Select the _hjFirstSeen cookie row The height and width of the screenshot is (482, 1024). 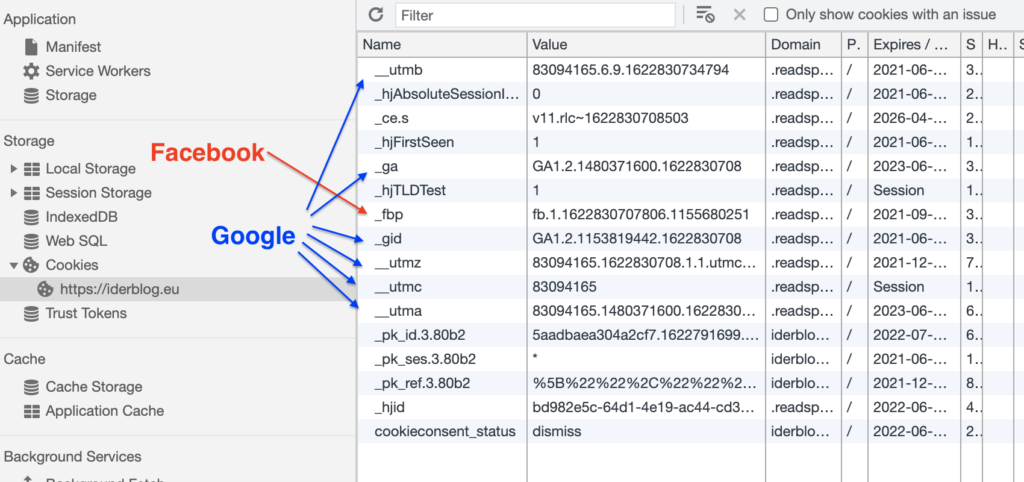[690, 142]
